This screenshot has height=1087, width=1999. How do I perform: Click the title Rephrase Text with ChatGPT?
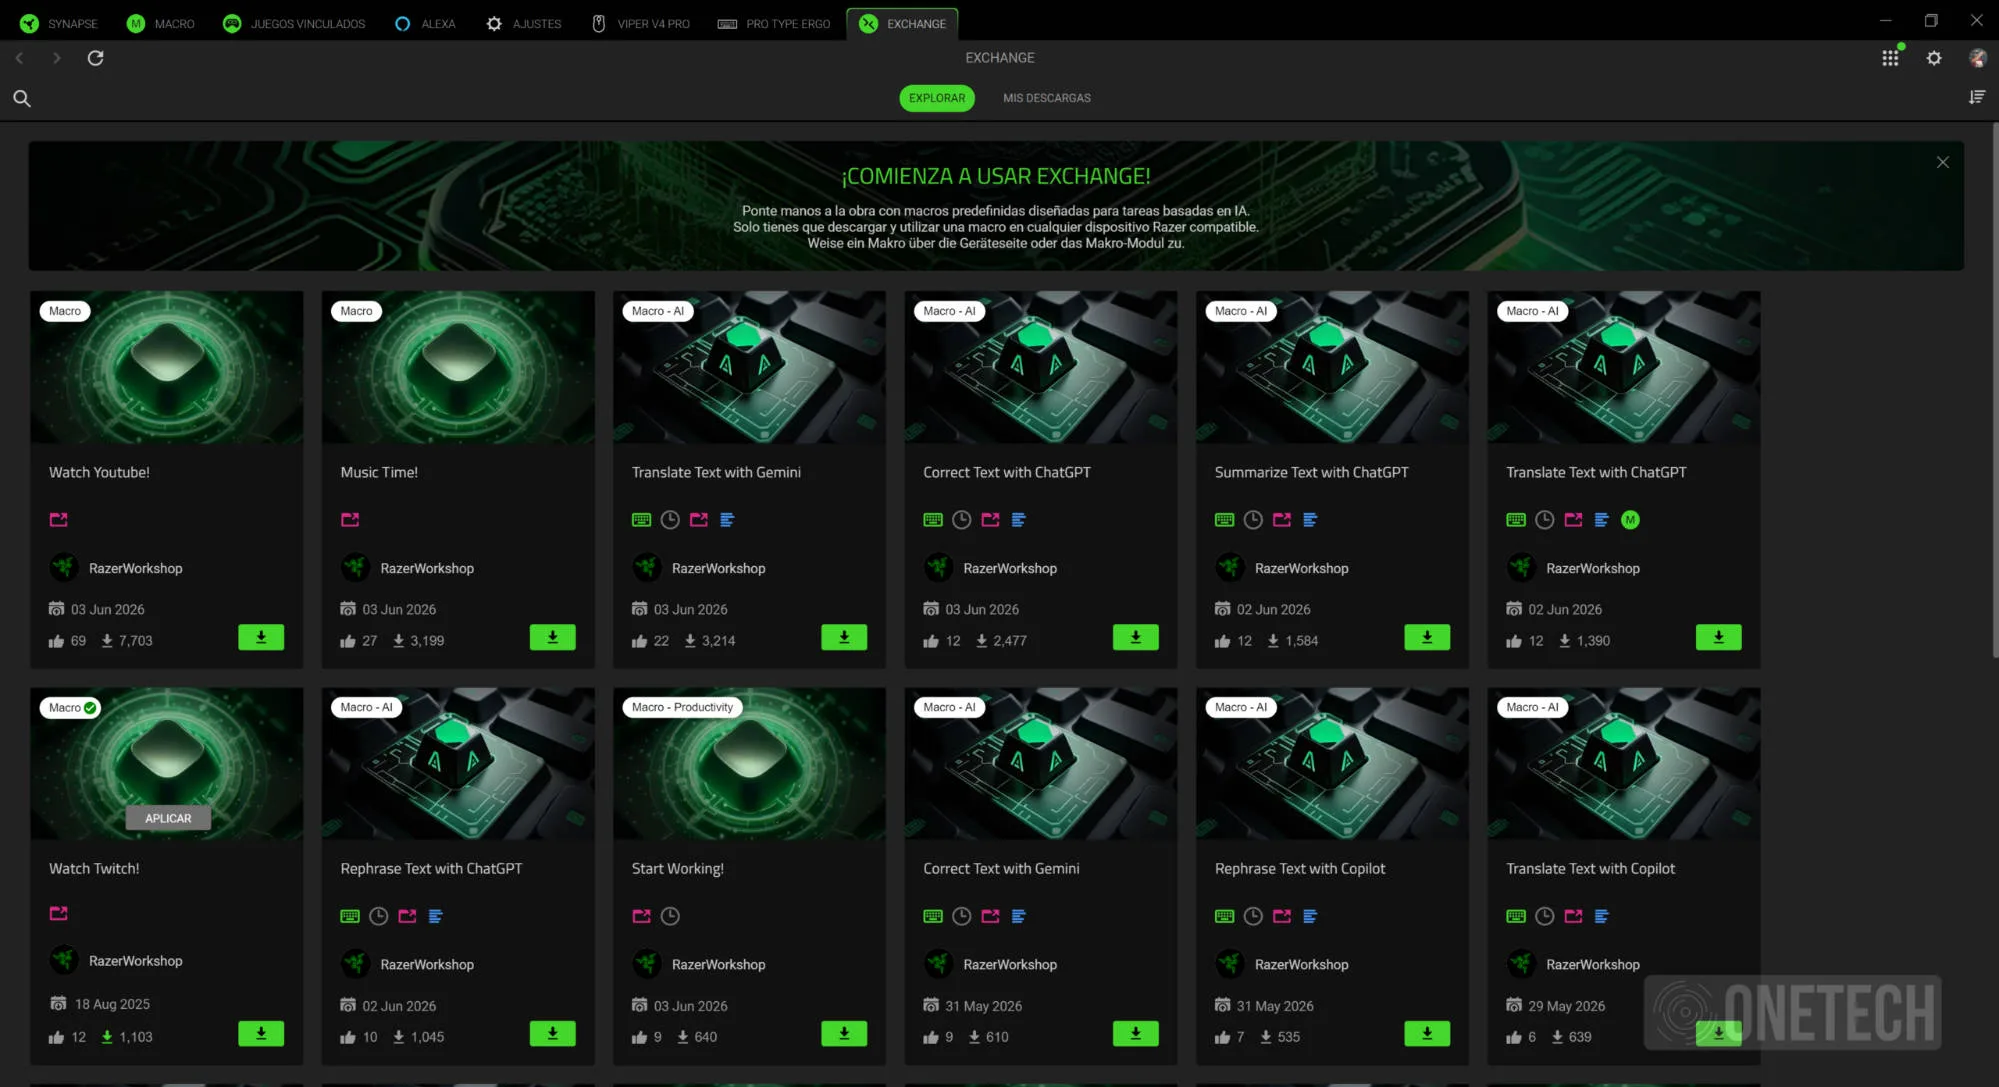[x=431, y=868]
